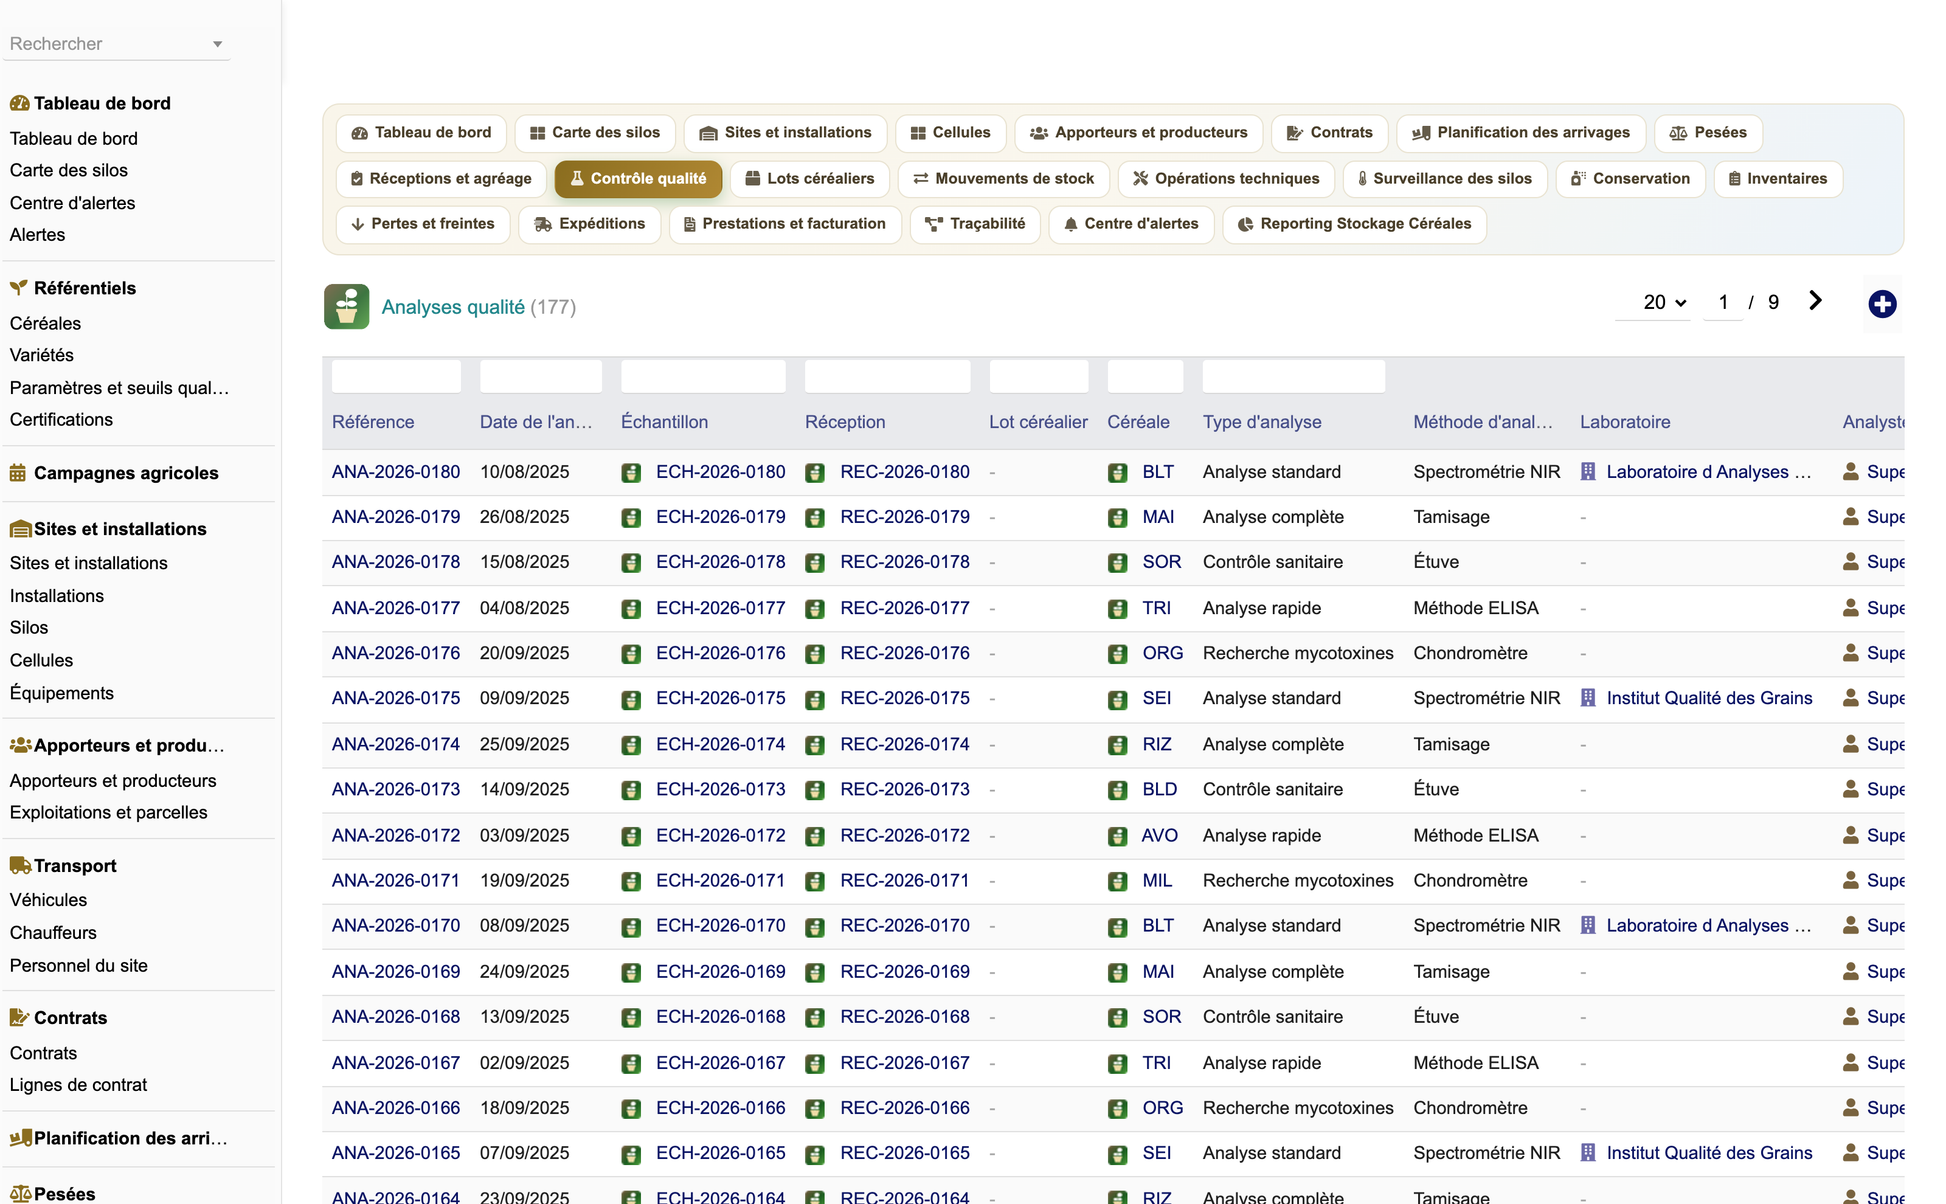Screen dimensions: 1946x1204
Task: Select date 25/09/2025 cell
Action: [x=525, y=744]
